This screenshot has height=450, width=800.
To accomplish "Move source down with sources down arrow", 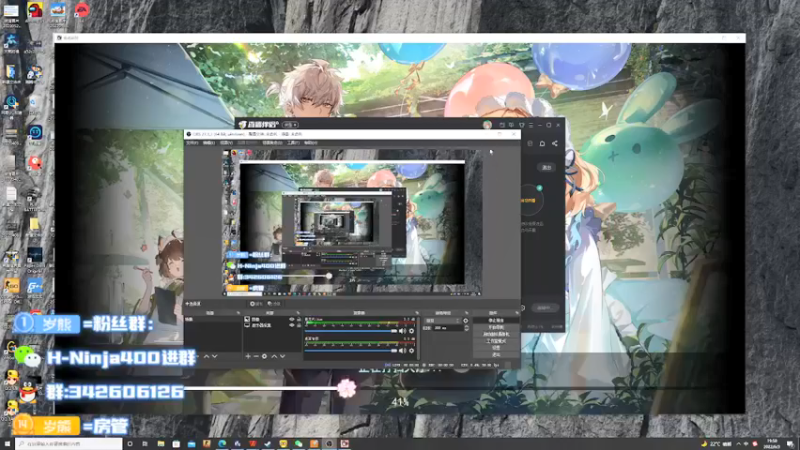I will 283,356.
